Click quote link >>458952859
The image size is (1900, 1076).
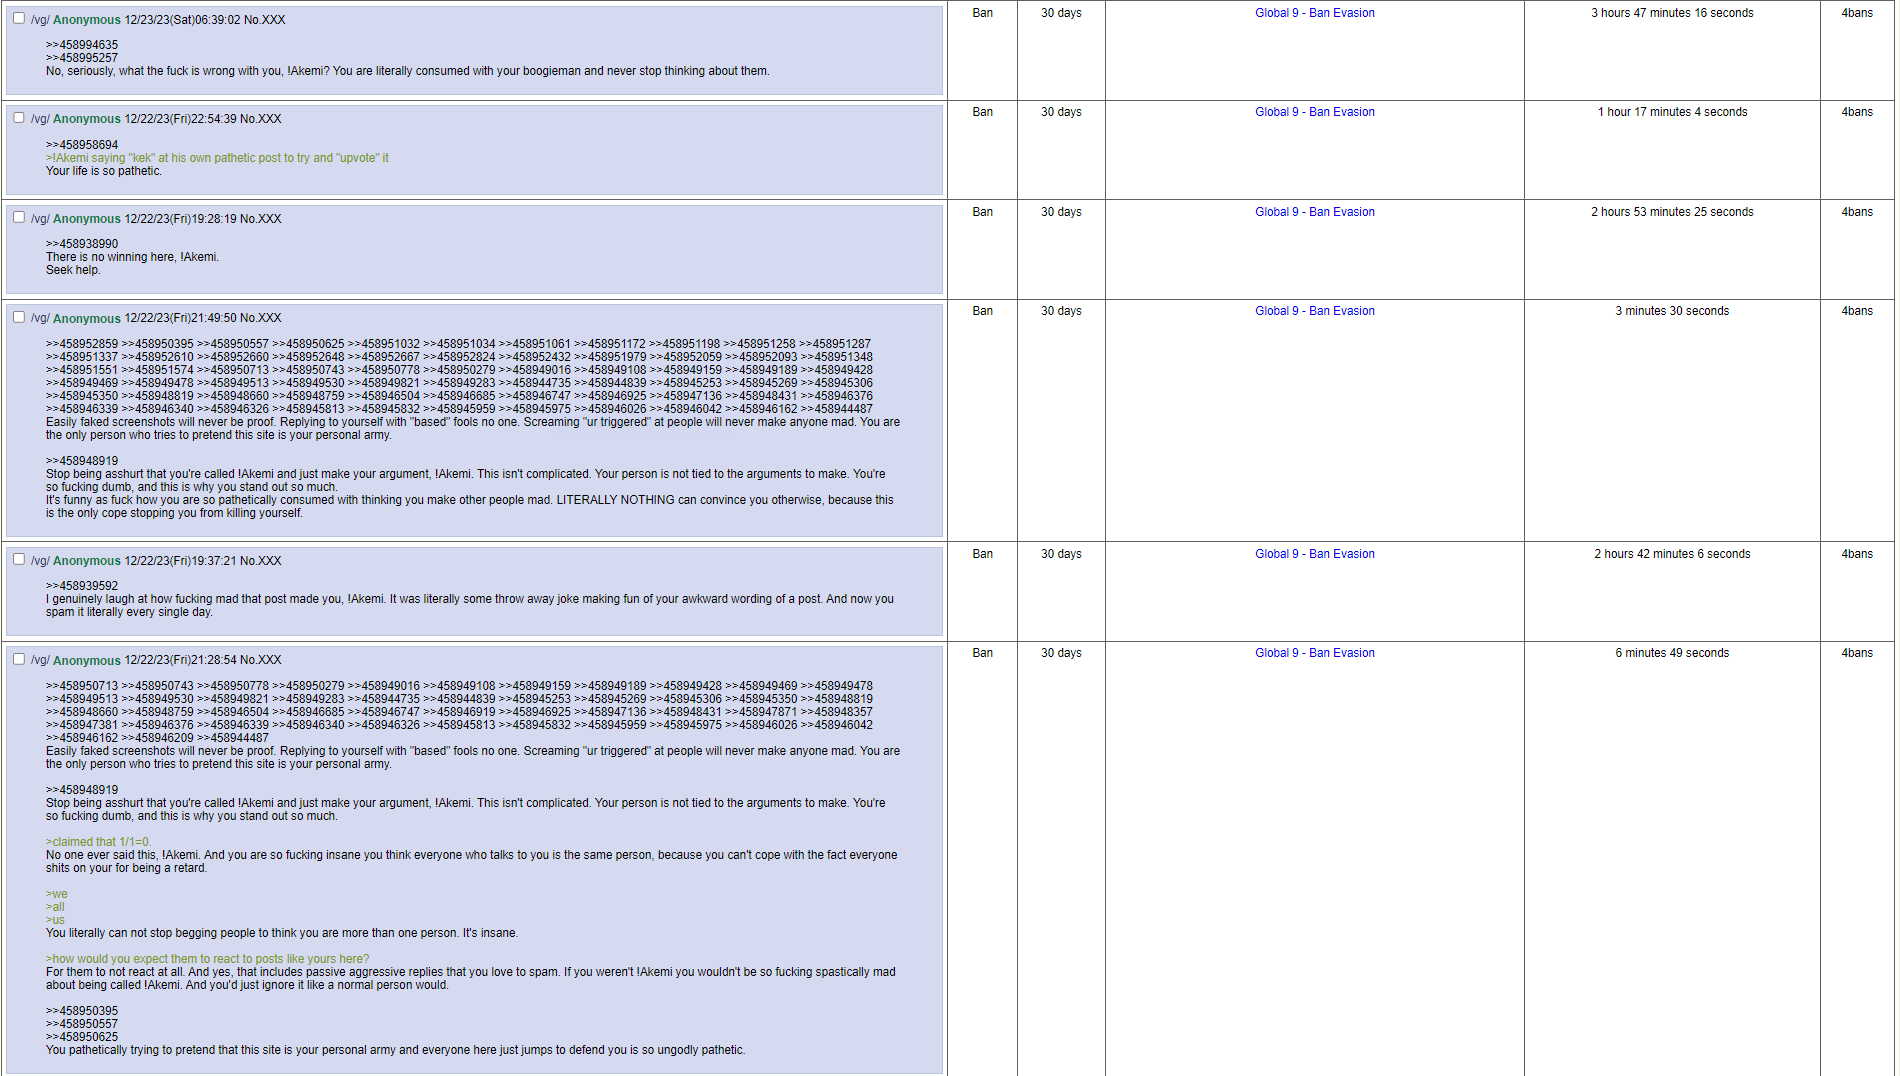click(x=82, y=344)
